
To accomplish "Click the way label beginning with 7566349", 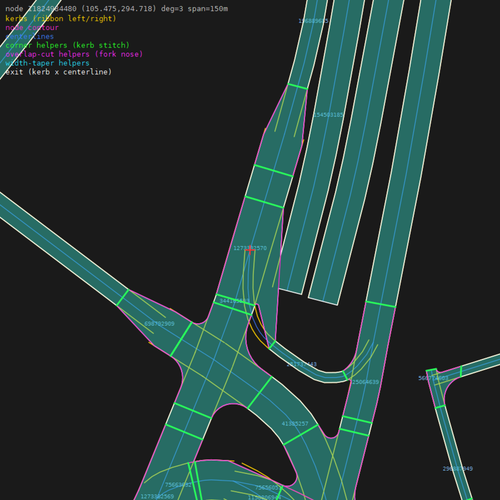I will point(178,485).
